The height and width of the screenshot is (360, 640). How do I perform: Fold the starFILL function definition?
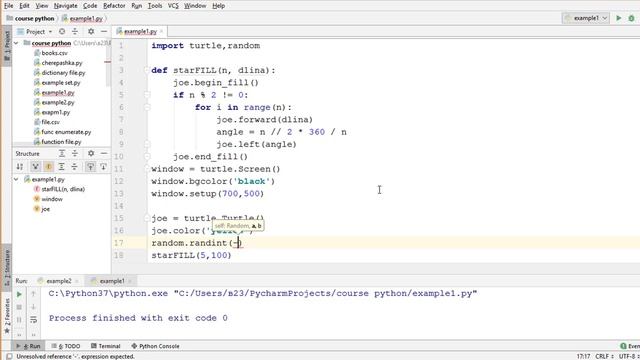tap(147, 70)
